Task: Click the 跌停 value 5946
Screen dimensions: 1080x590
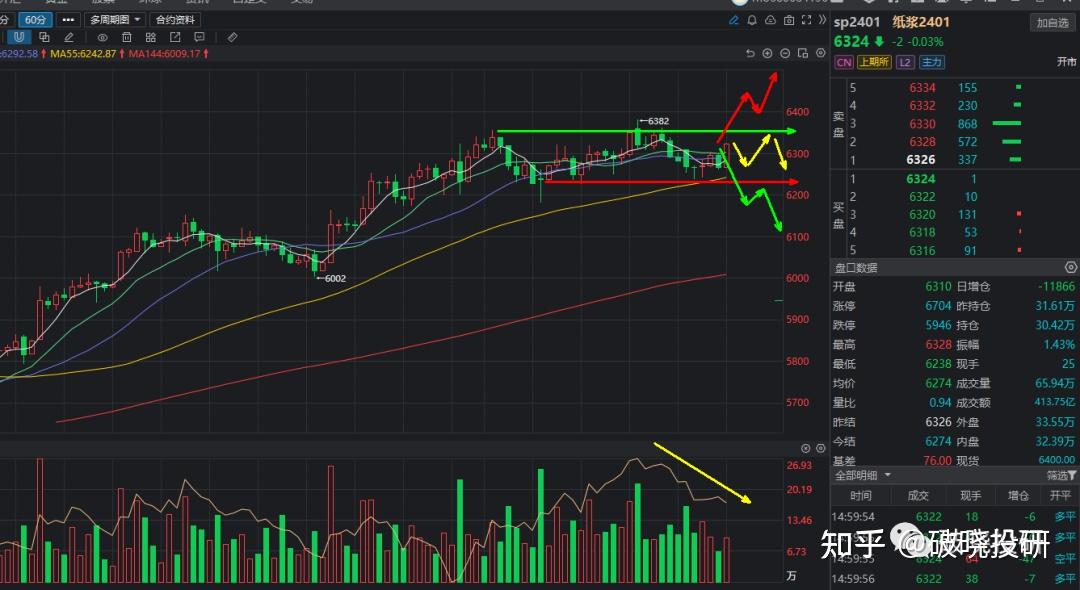Action: pos(938,325)
